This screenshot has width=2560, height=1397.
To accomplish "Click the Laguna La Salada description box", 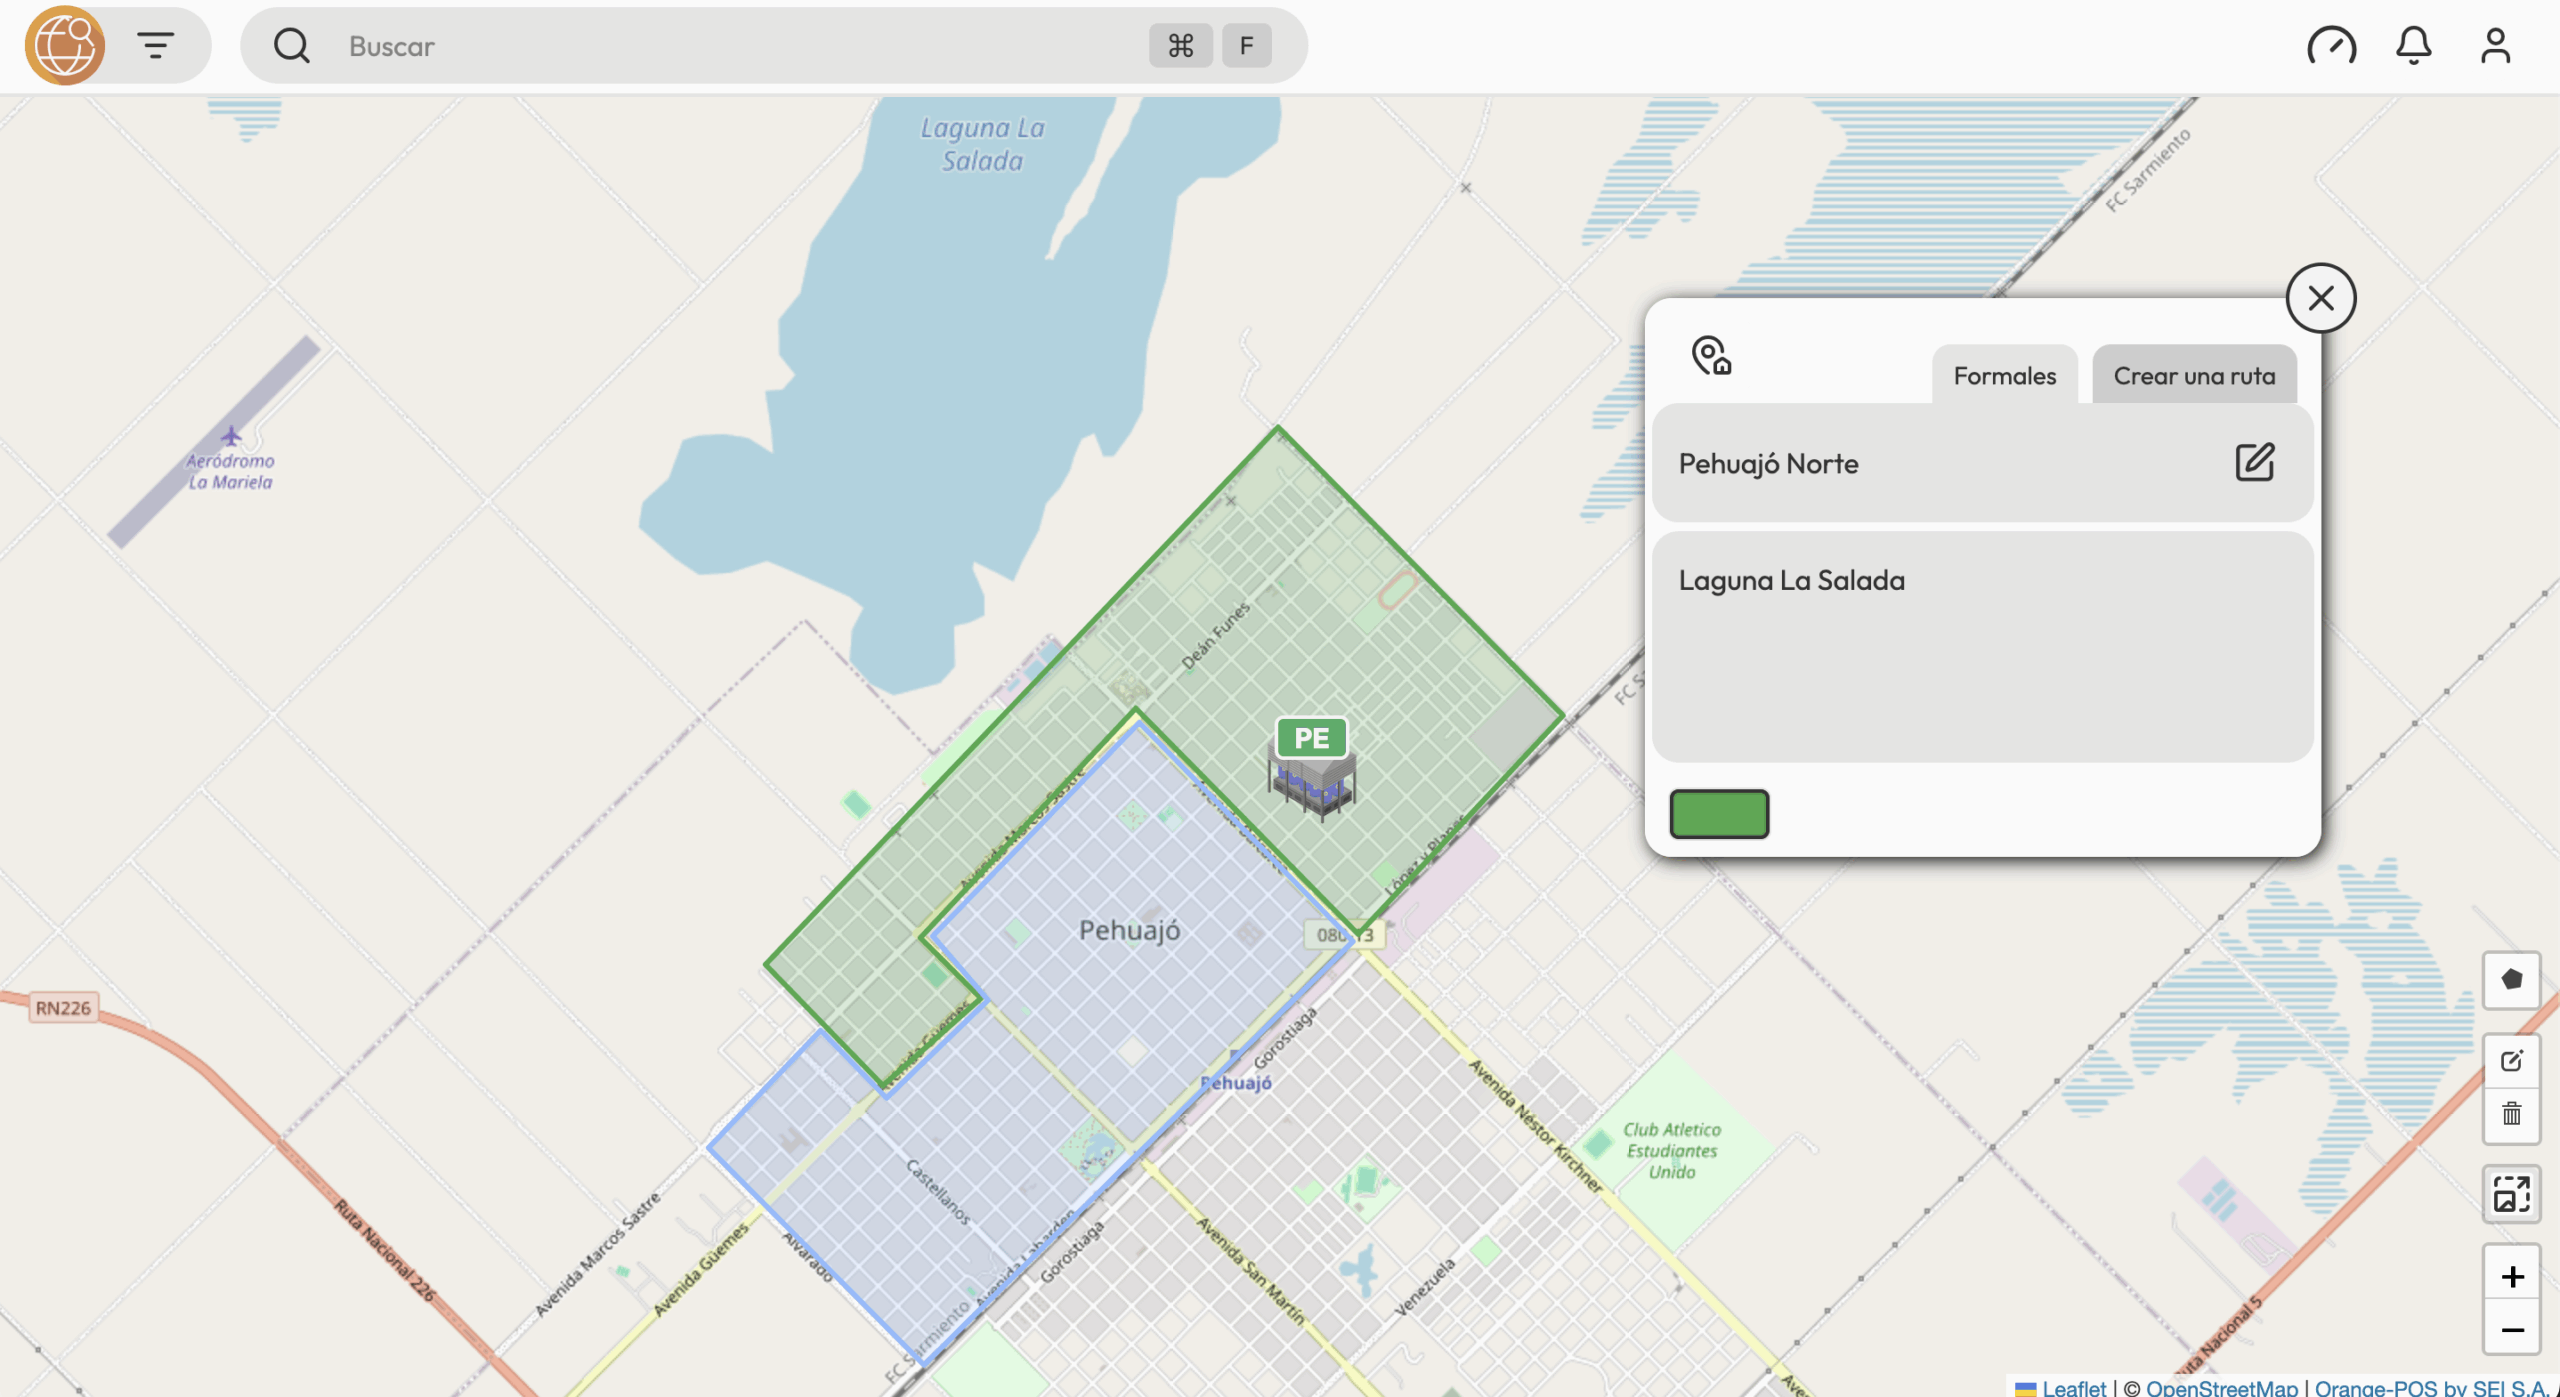I will coord(1981,646).
